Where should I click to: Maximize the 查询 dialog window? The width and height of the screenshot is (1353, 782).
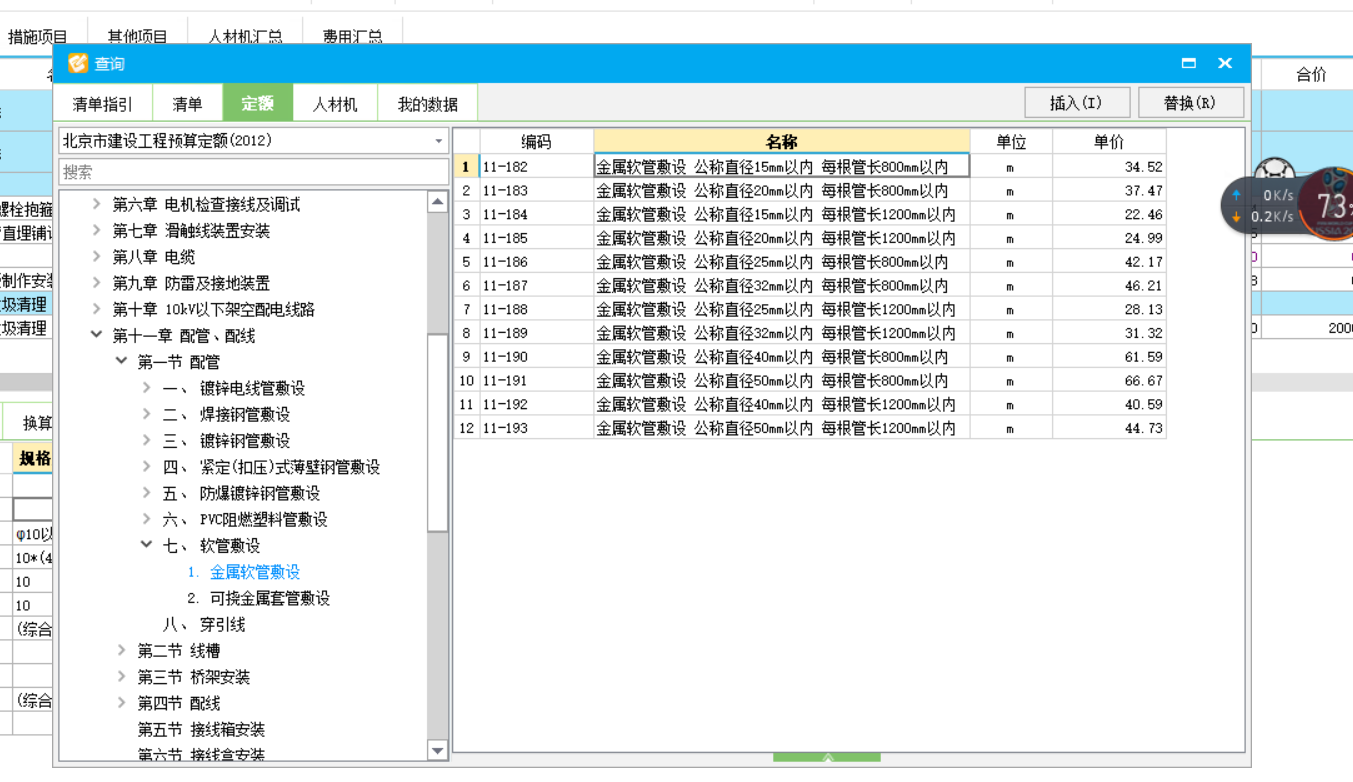coord(1189,63)
